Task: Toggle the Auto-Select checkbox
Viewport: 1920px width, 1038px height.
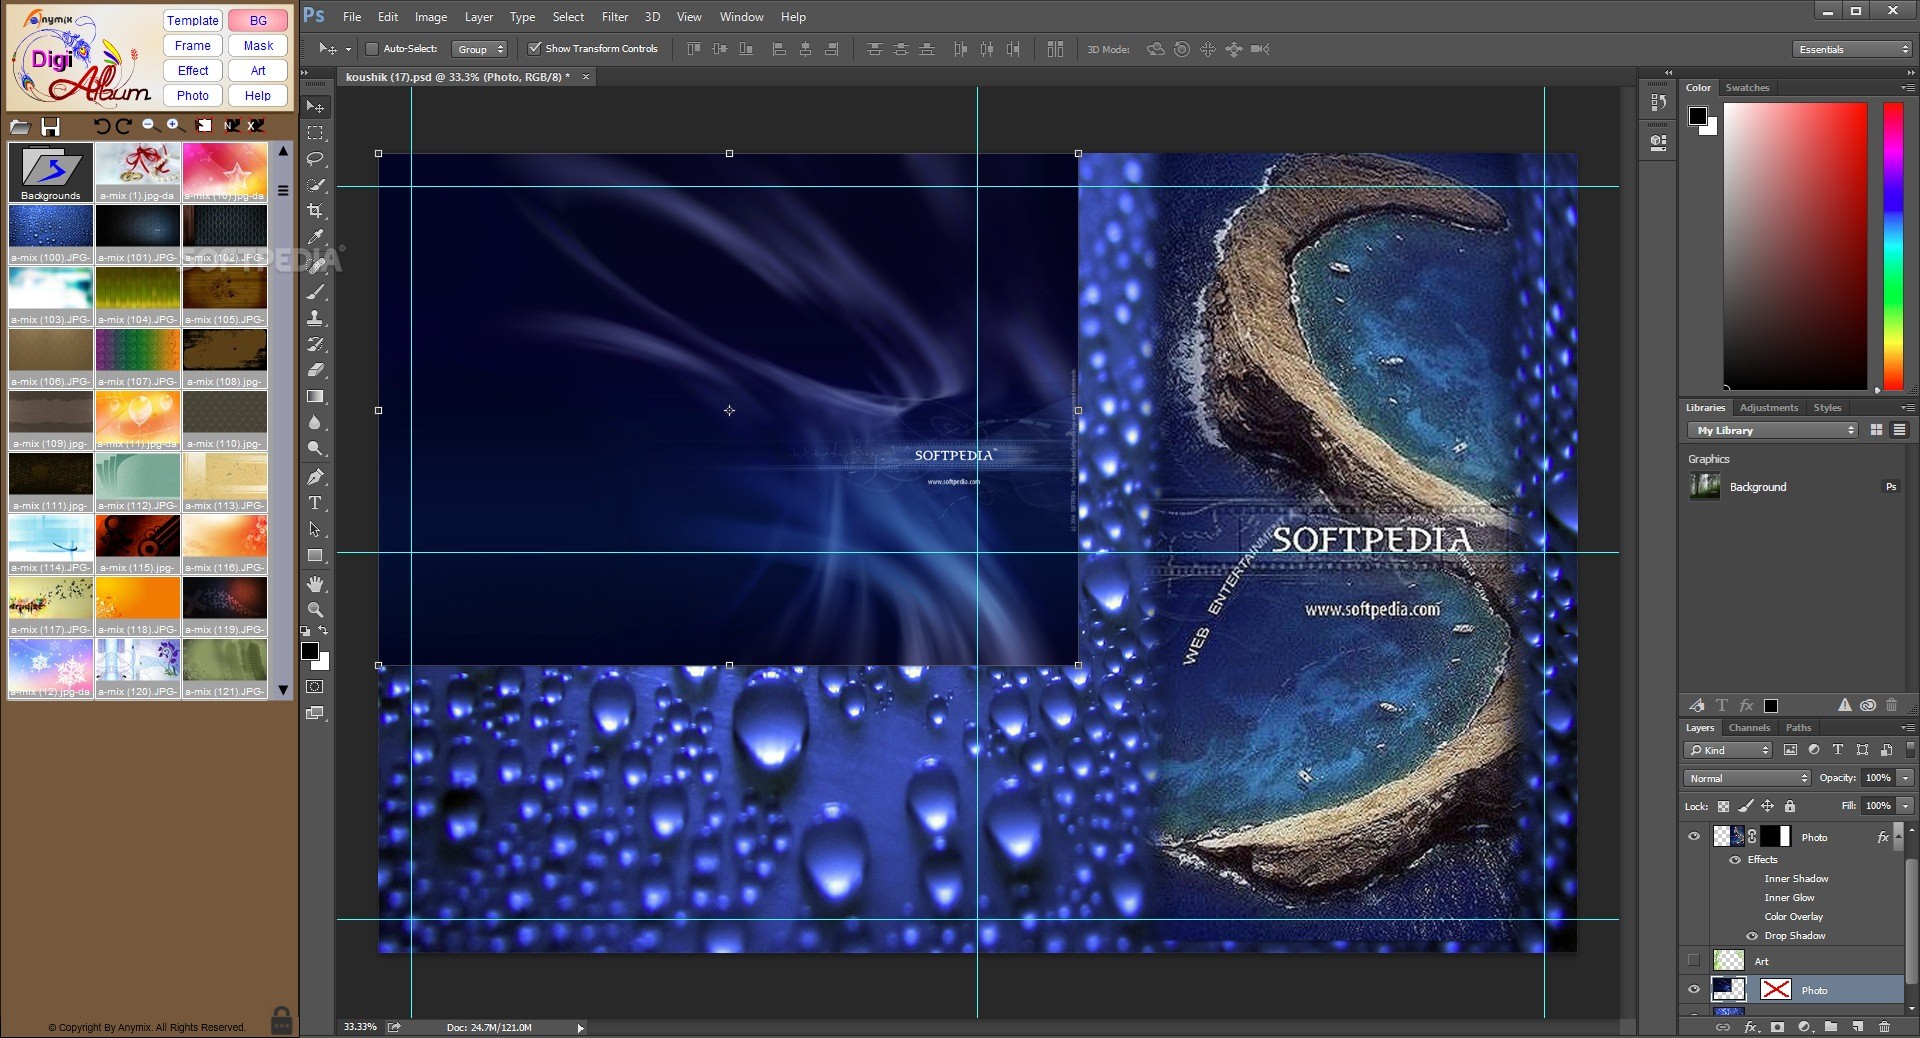Action: click(x=372, y=49)
